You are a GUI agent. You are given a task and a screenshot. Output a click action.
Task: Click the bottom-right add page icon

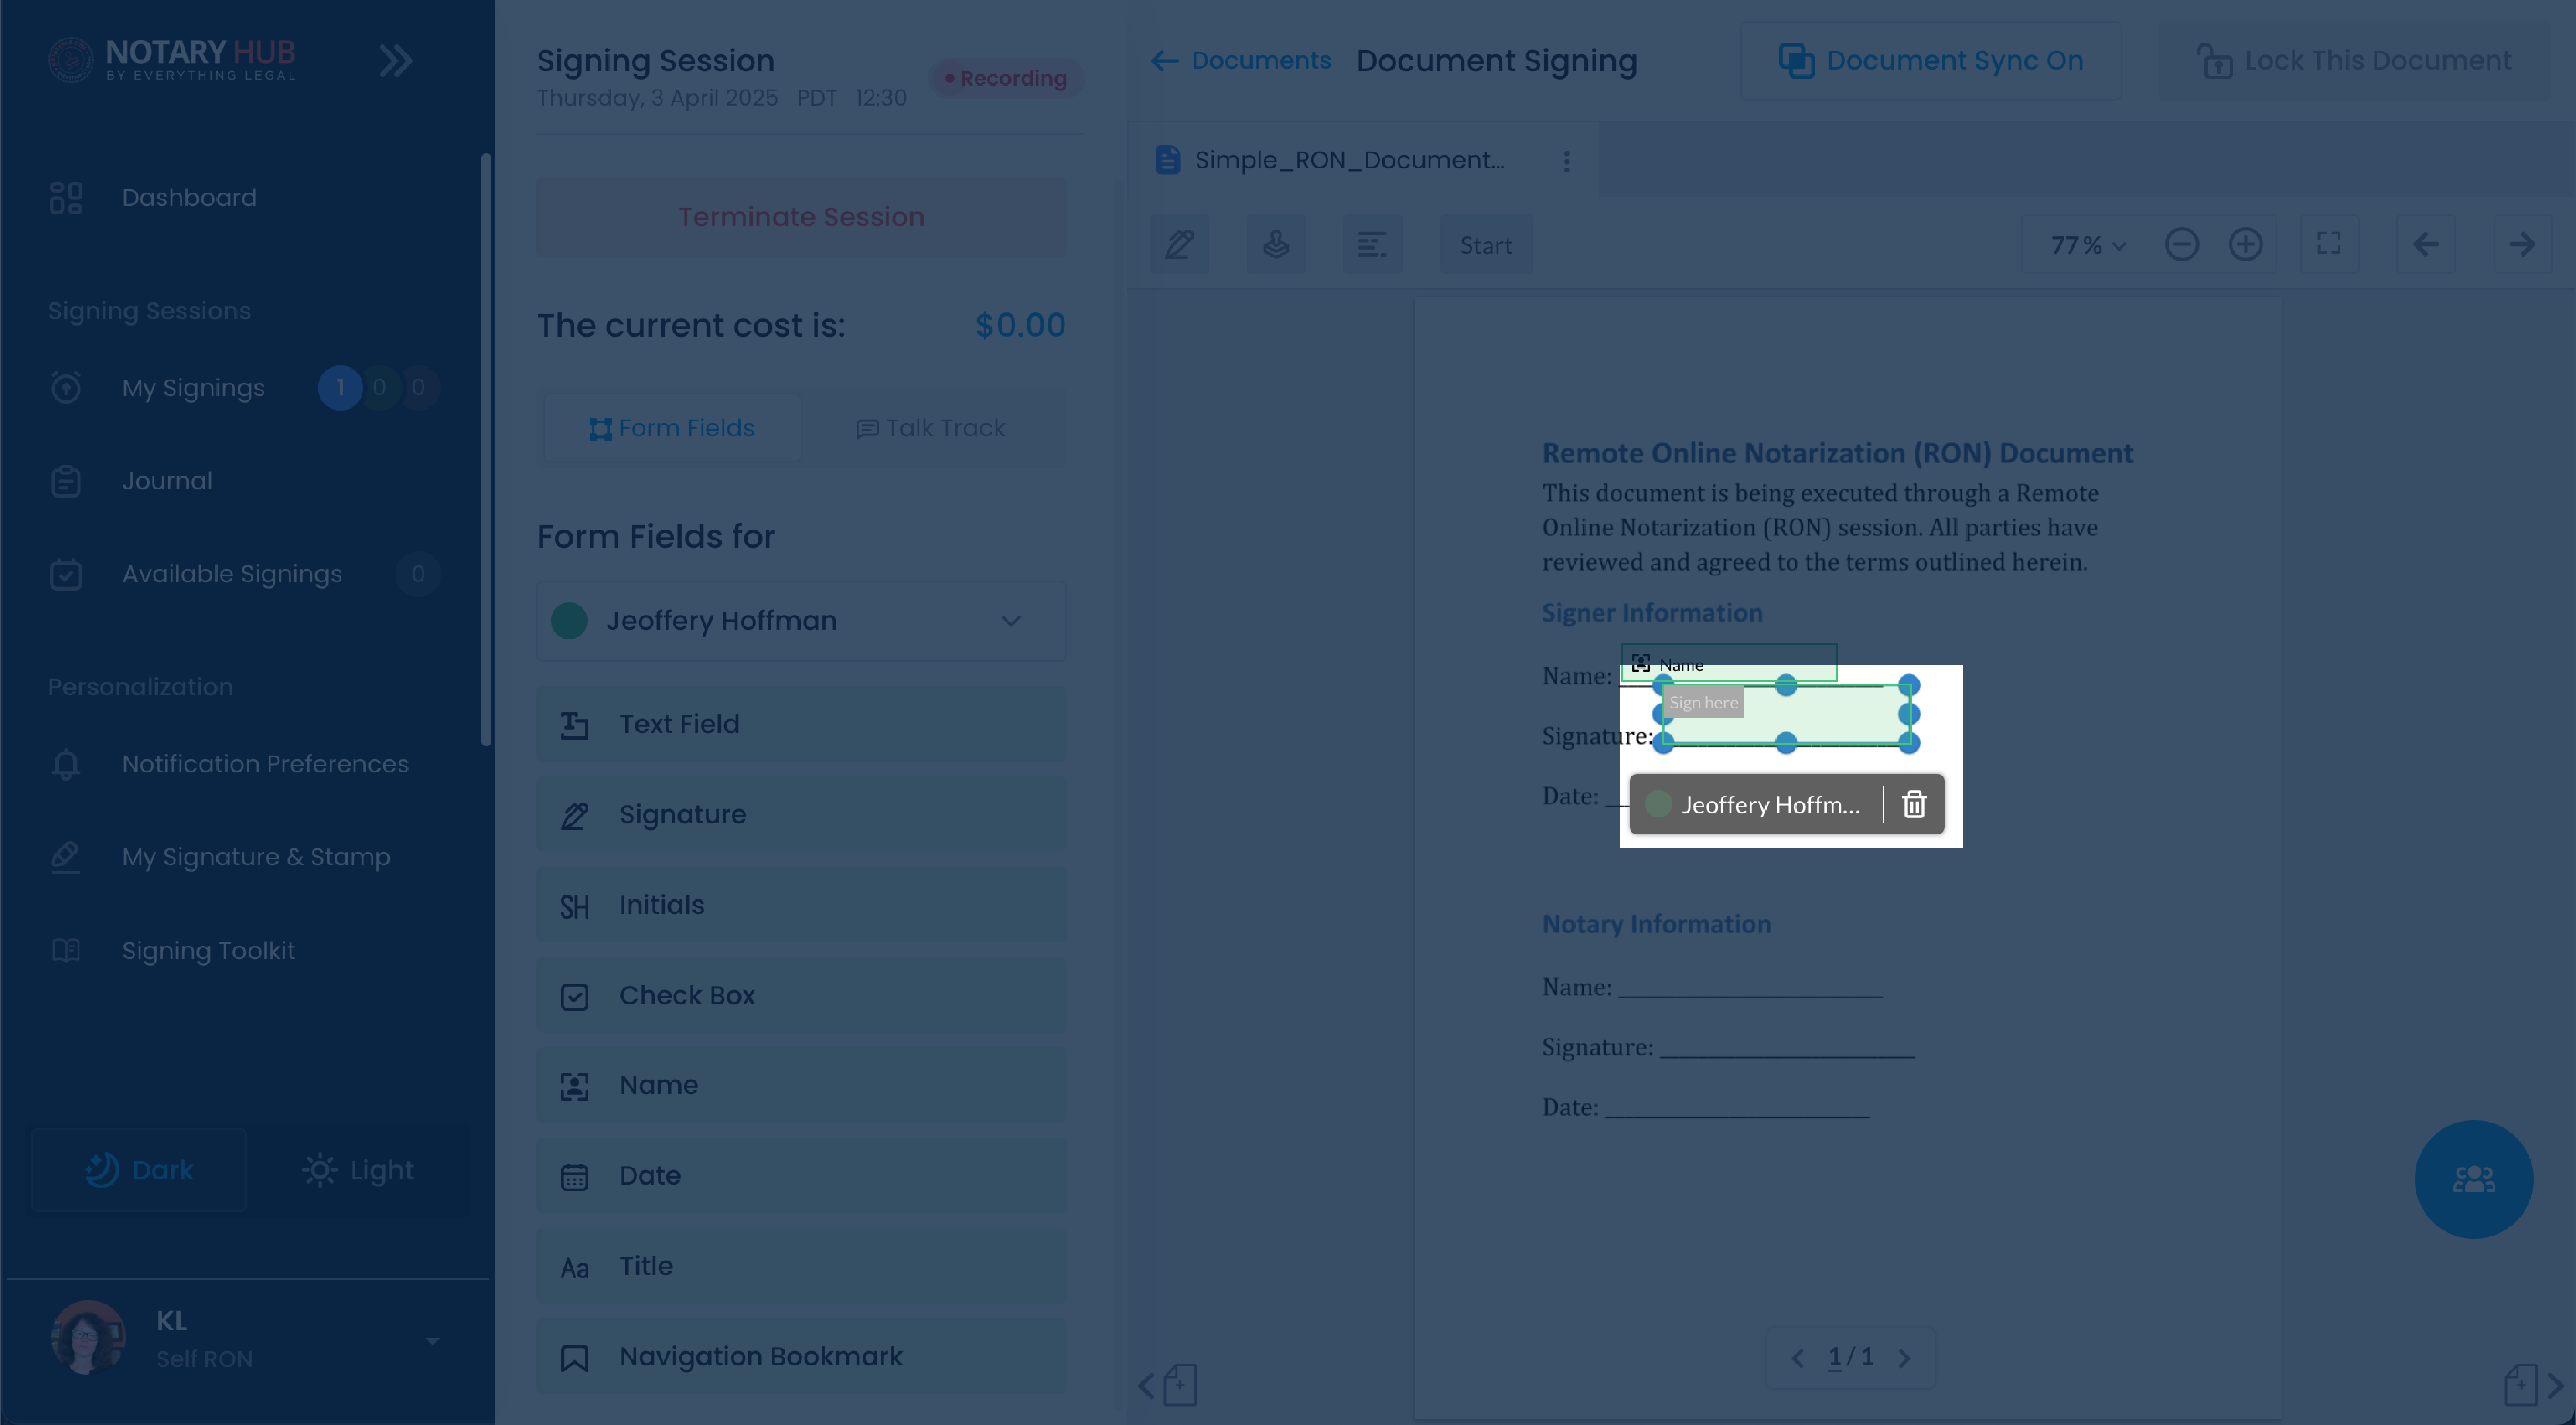click(x=2521, y=1386)
